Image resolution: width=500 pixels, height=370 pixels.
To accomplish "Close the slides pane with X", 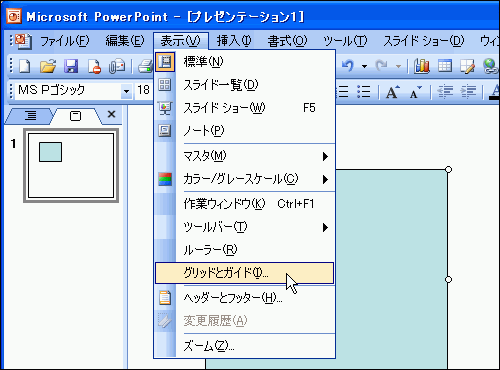I will point(112,114).
